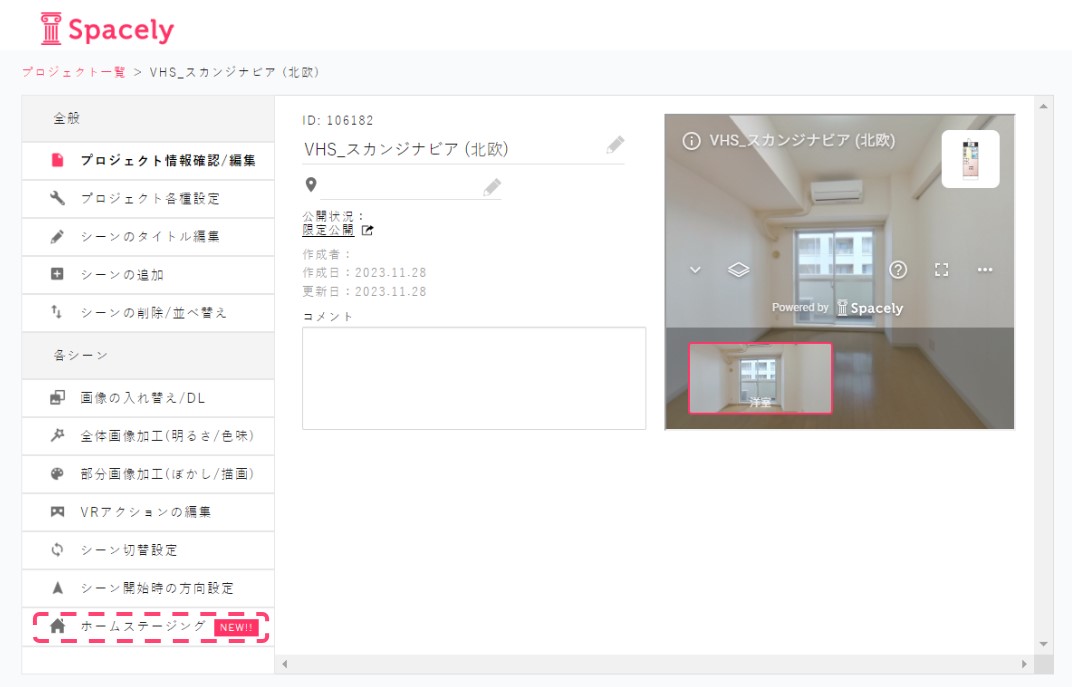Click the sort arrows icon for シーンの削除/並べ替え
The height and width of the screenshot is (687, 1072).
(x=57, y=312)
